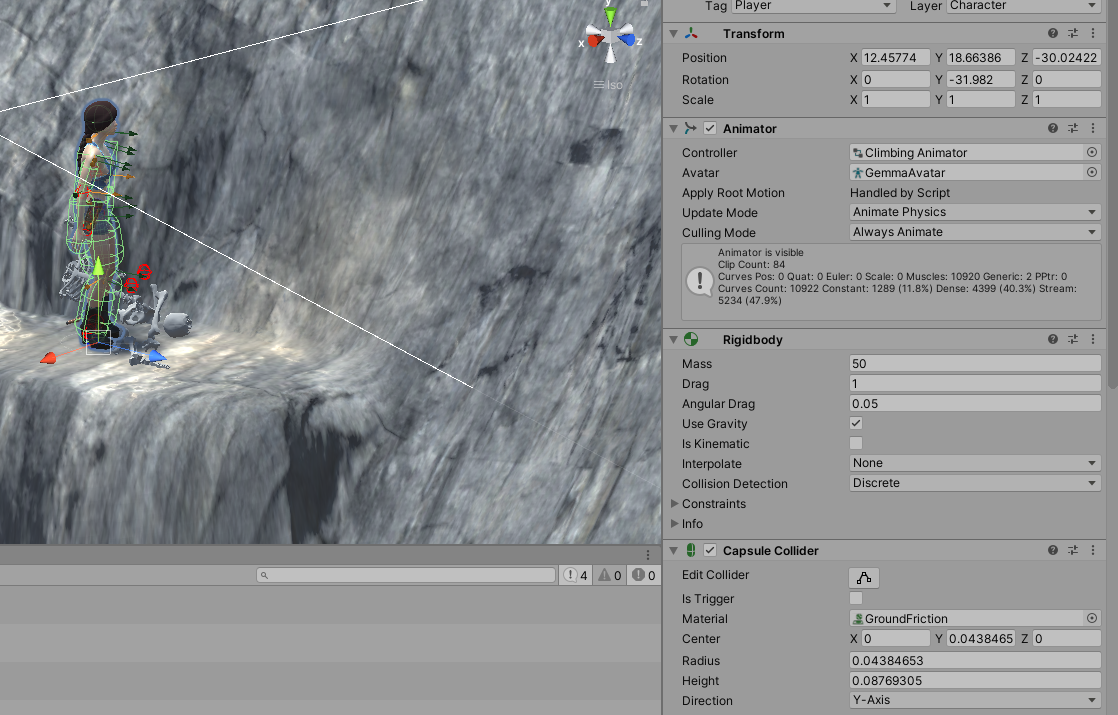Click the Edit Collider button
The width and height of the screenshot is (1118, 715).
point(863,577)
